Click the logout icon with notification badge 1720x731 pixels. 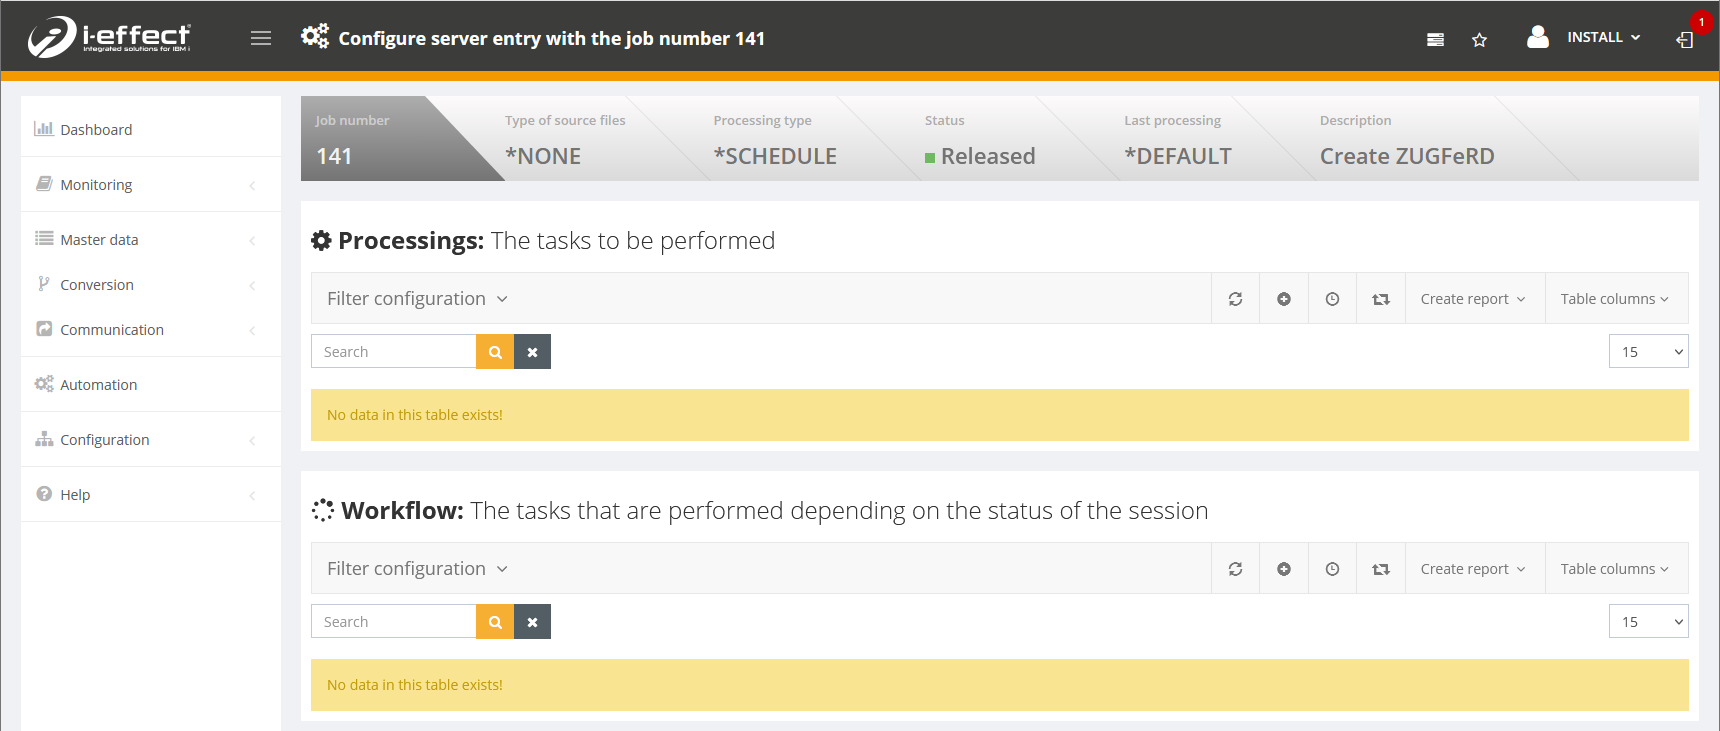(1685, 39)
